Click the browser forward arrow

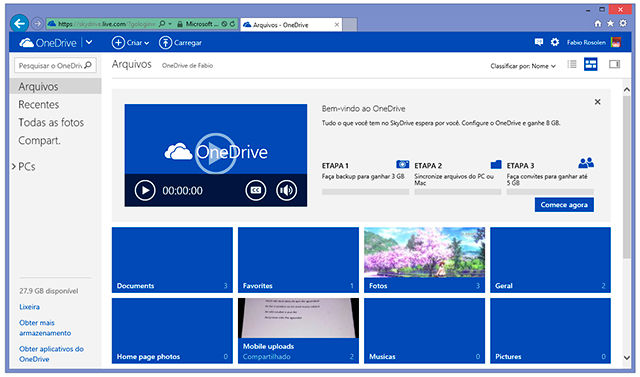[x=37, y=24]
